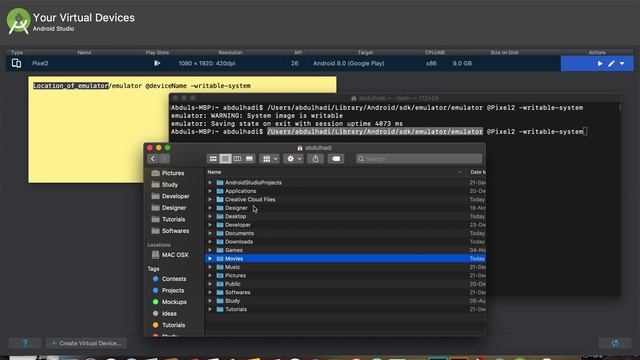Viewport: 640px width, 360px height.
Task: Expand AndroidStudioProjects folder triangle
Action: 210,182
